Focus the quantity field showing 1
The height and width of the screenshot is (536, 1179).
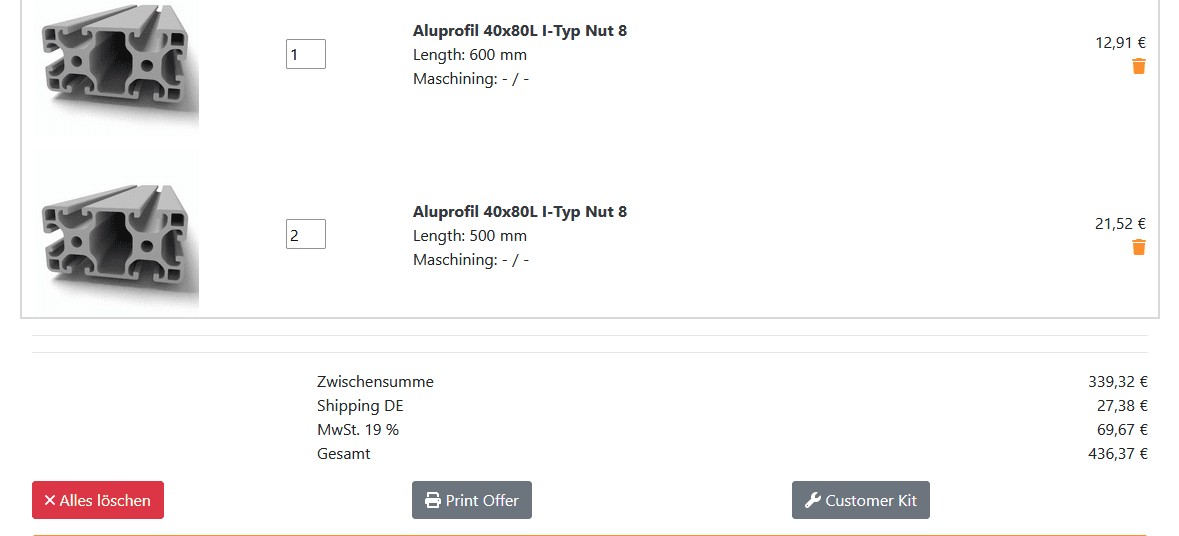tap(305, 54)
